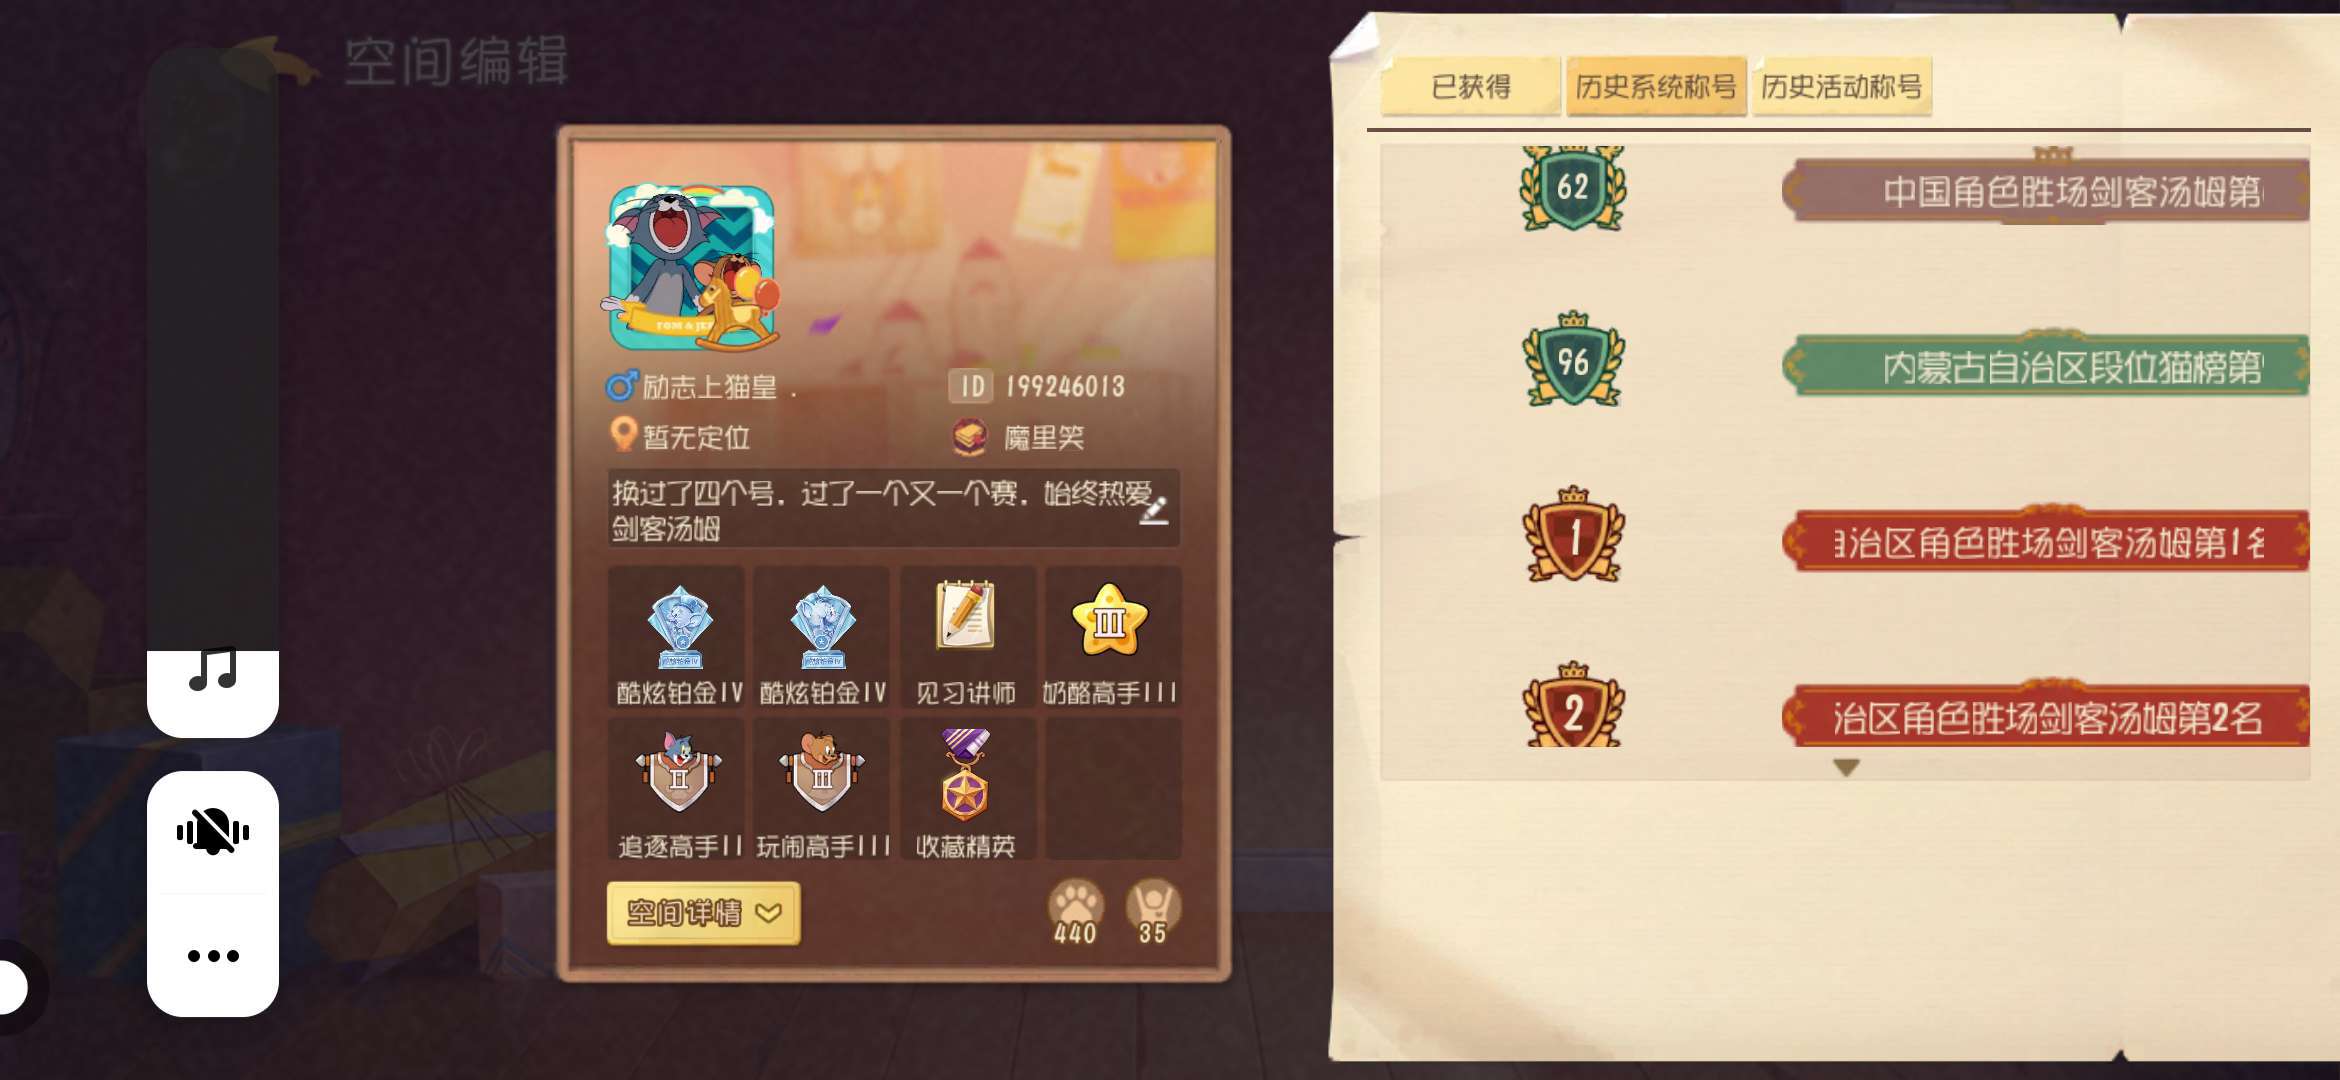Select the 收藏精英 purple medal badge

966,790
